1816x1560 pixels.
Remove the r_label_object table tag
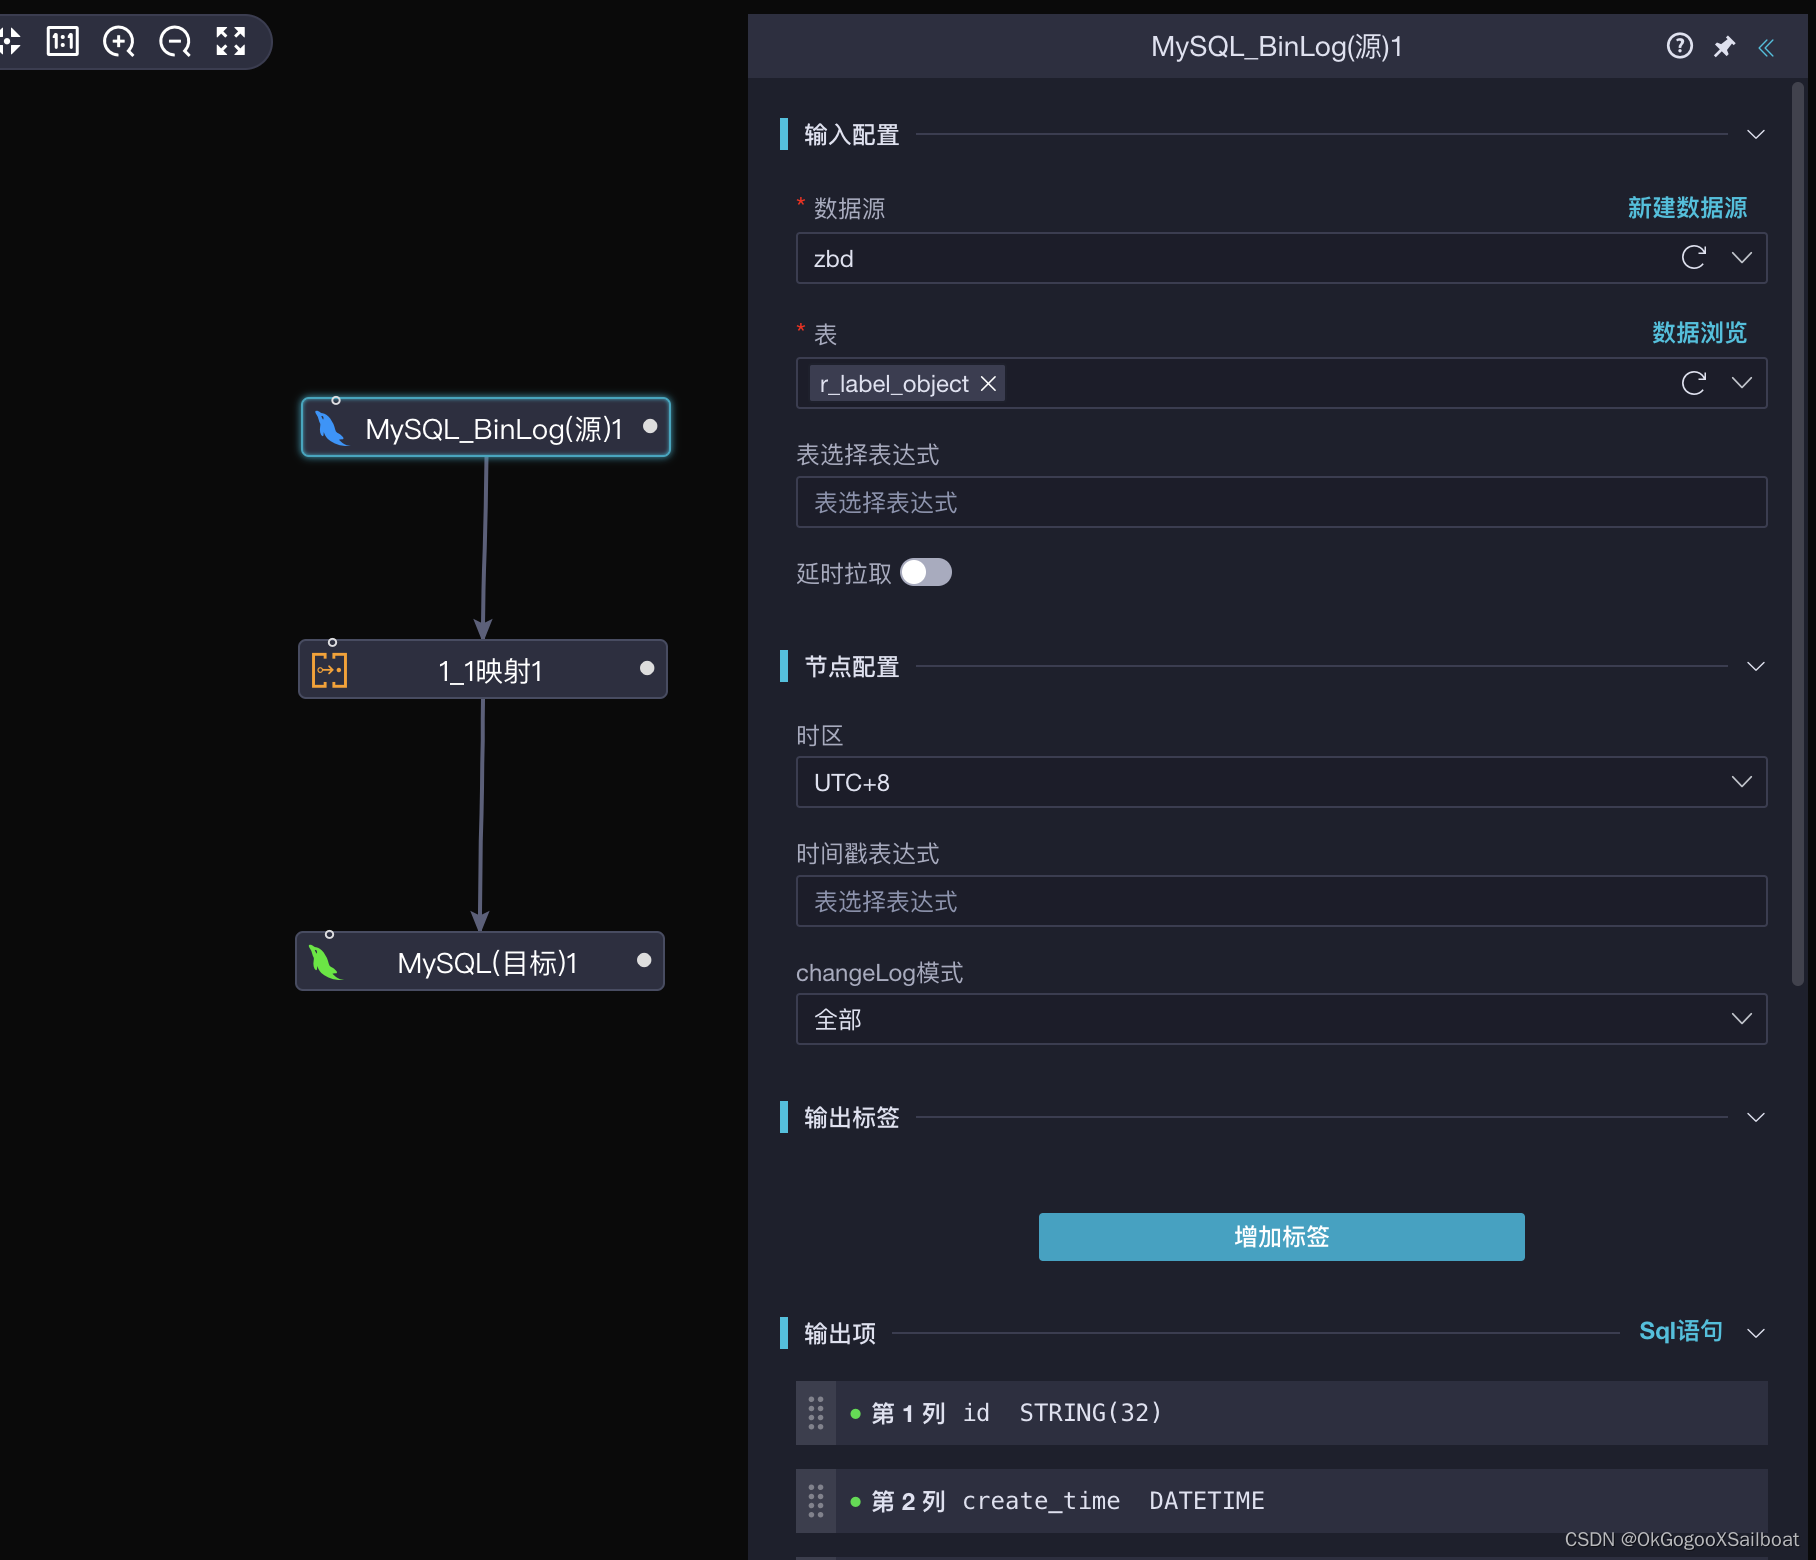[988, 384]
